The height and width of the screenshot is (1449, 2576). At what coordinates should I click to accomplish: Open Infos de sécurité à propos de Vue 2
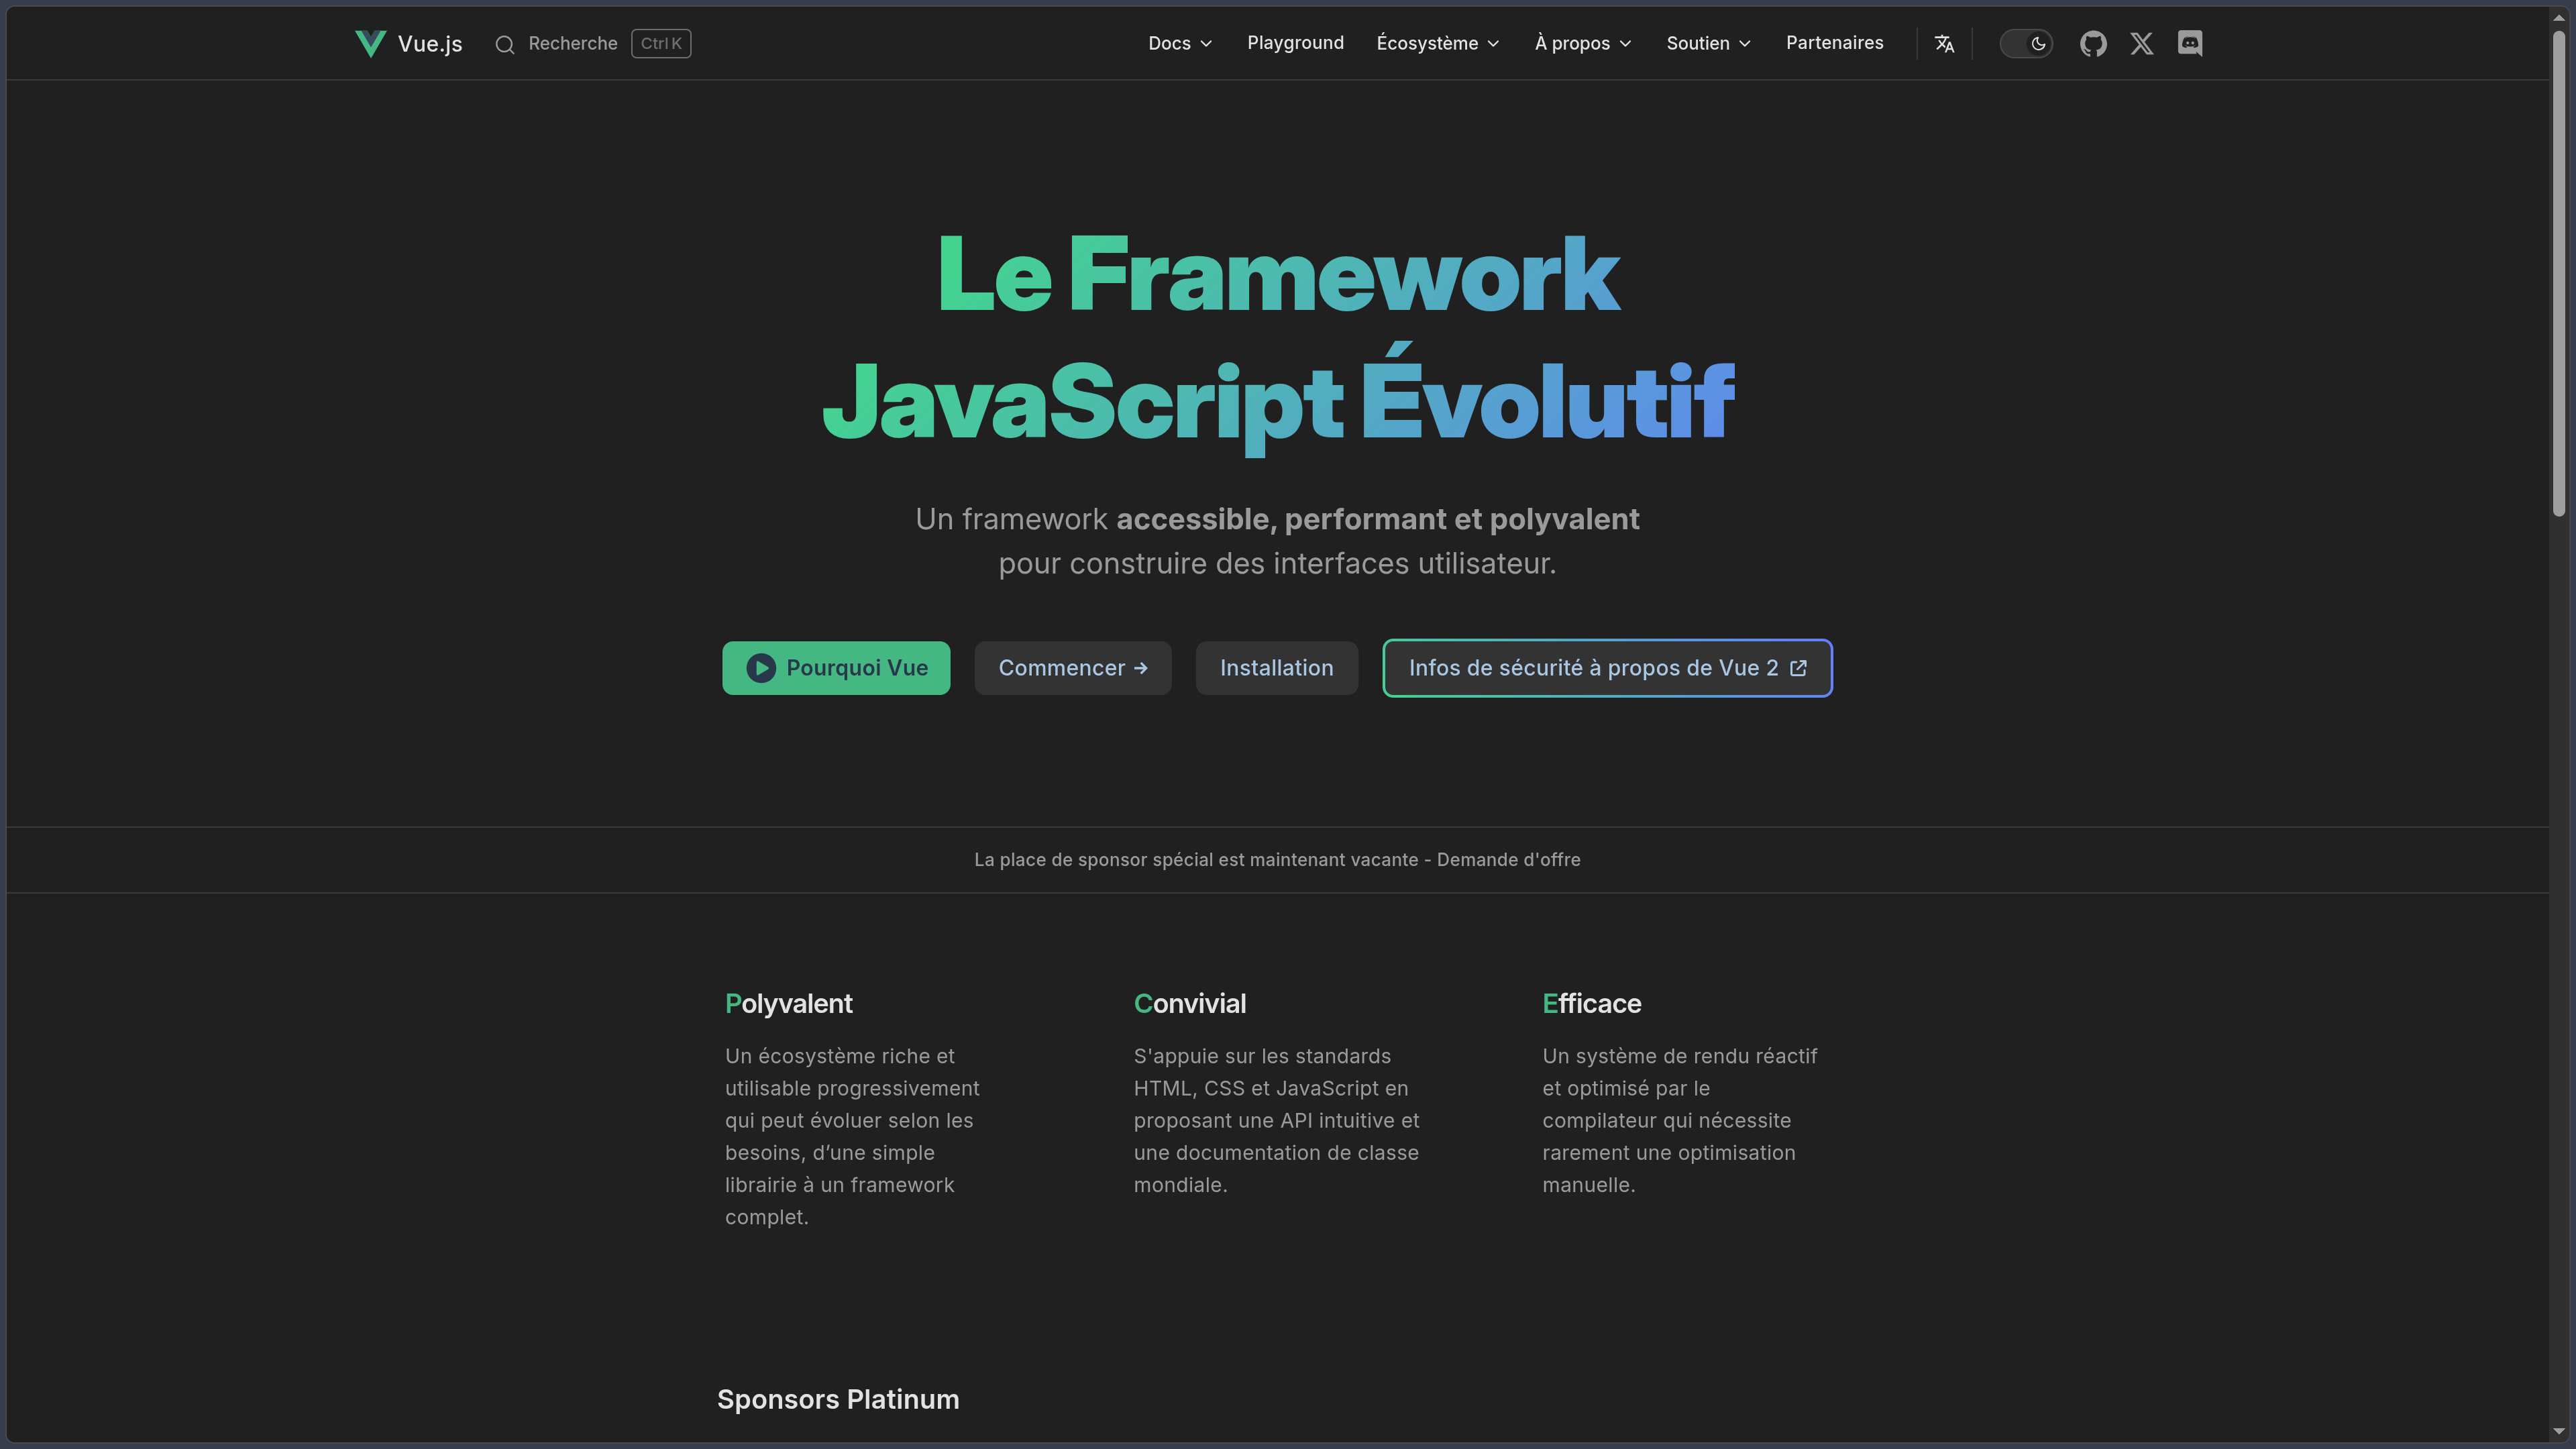pyautogui.click(x=1607, y=668)
